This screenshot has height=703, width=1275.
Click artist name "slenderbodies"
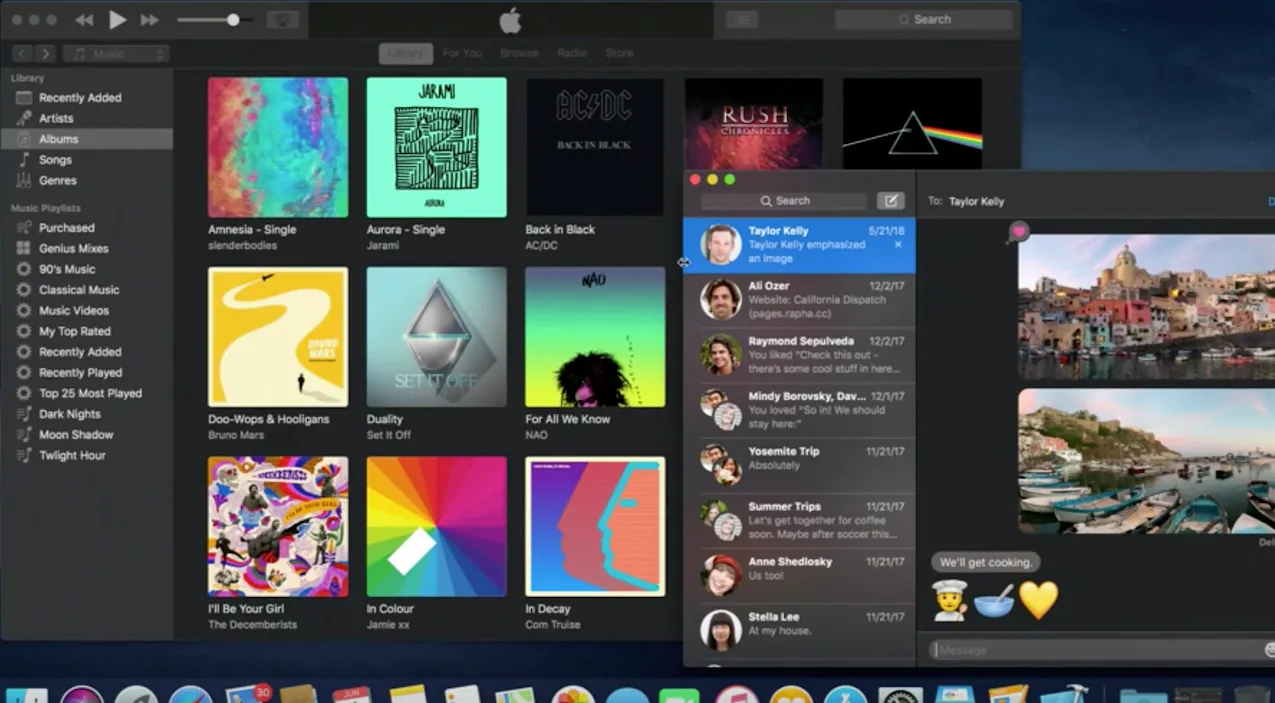click(242, 245)
